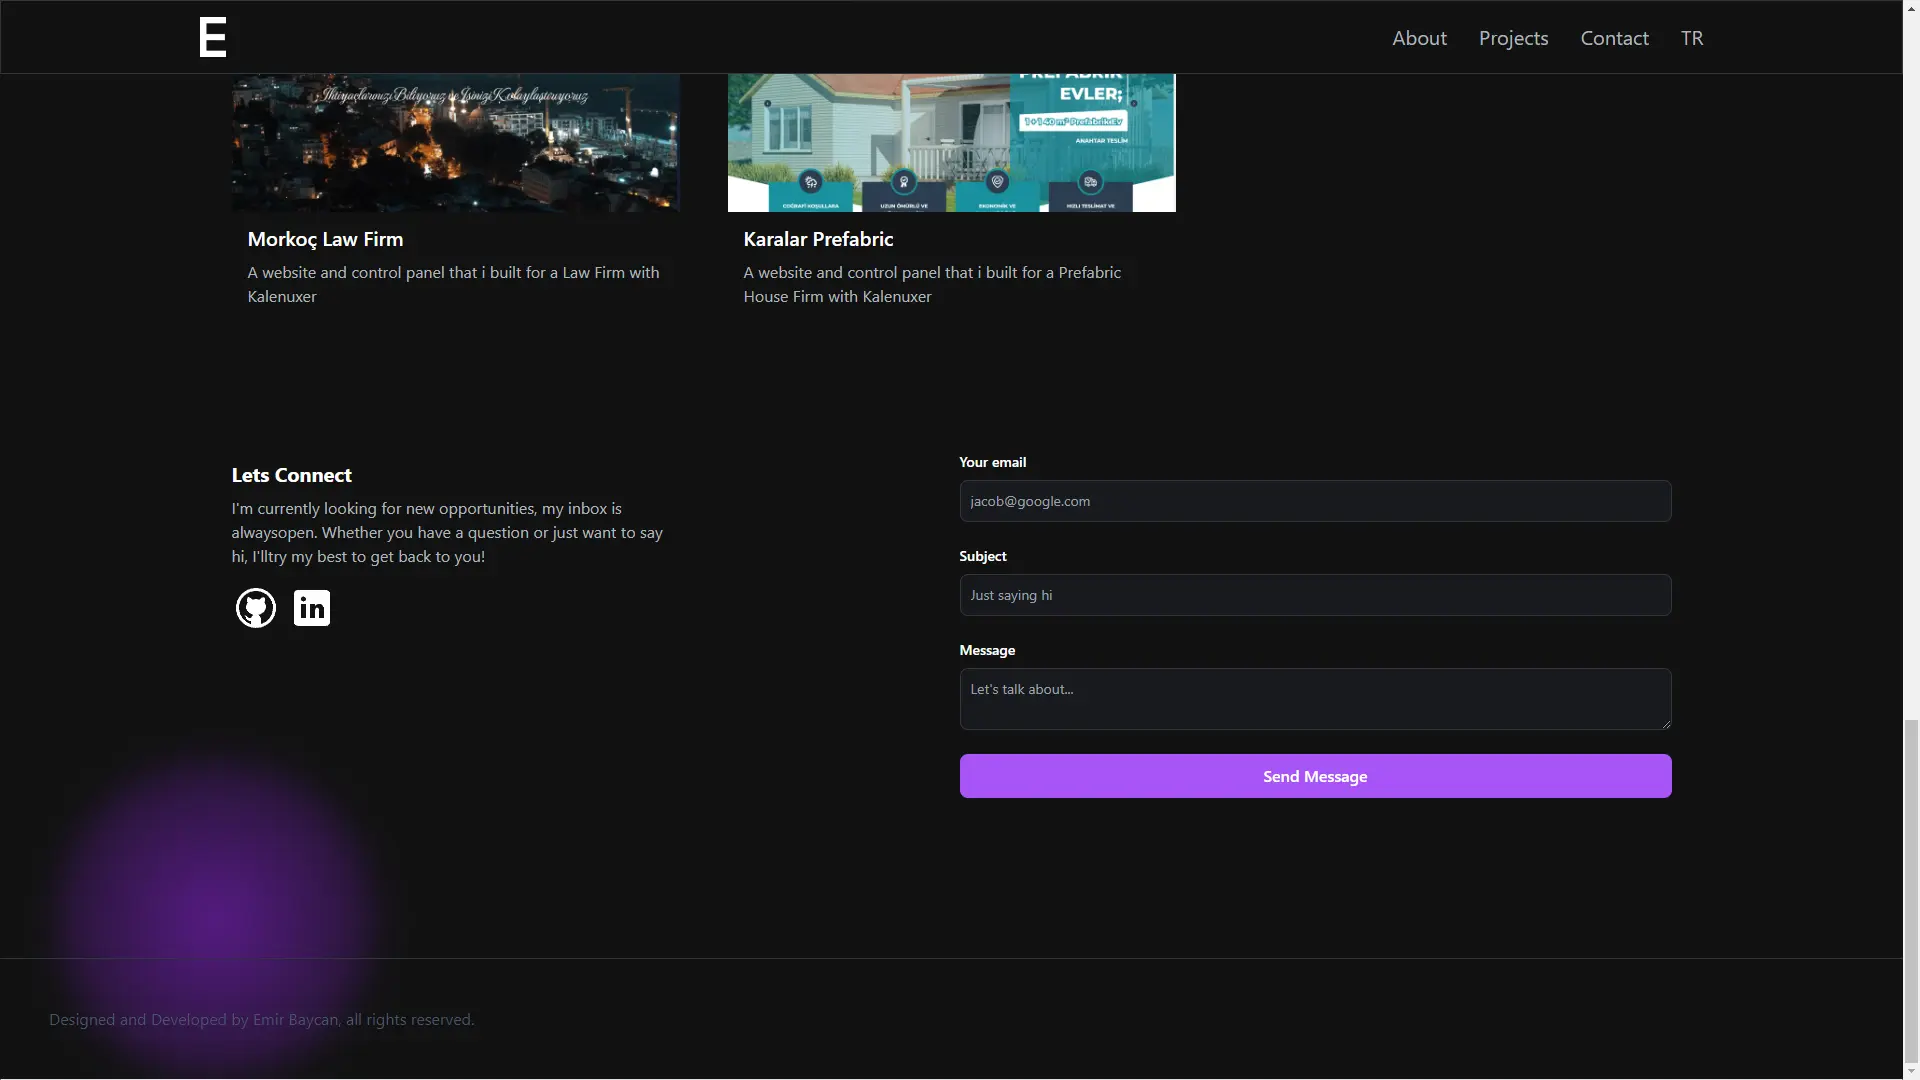Switch language using TR toggle
The width and height of the screenshot is (1920, 1080).
(x=1691, y=38)
